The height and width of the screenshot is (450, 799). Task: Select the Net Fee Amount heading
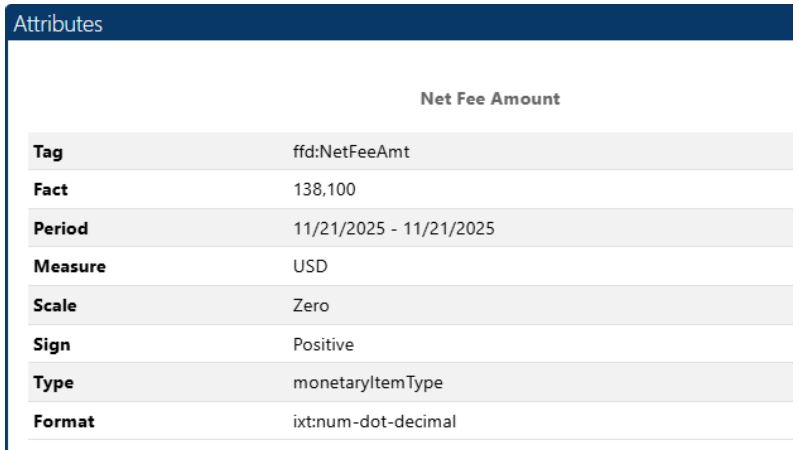[490, 99]
